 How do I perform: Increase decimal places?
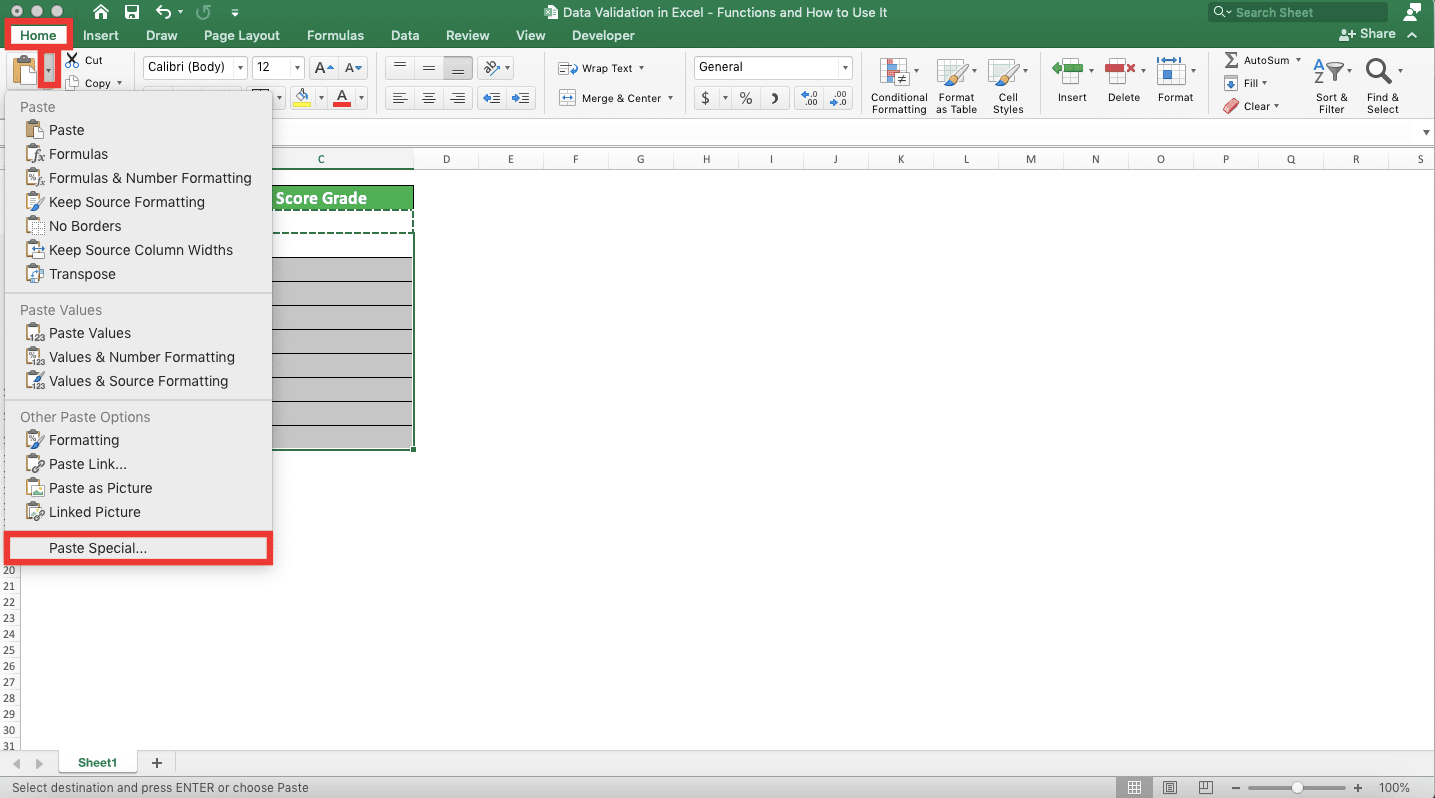coord(810,98)
